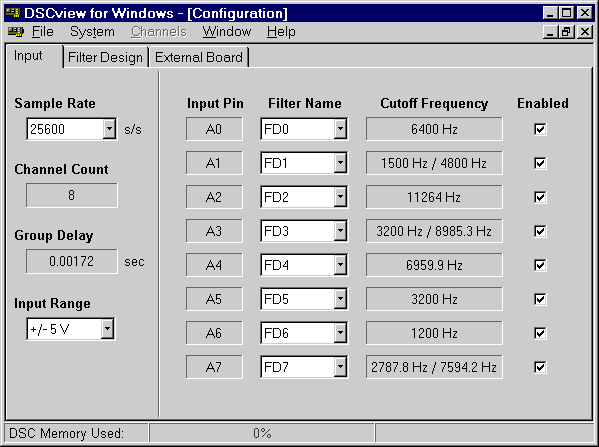The height and width of the screenshot is (447, 599).
Task: Click the 6959.9 Hz cutoff frequency value
Action: tap(434, 265)
